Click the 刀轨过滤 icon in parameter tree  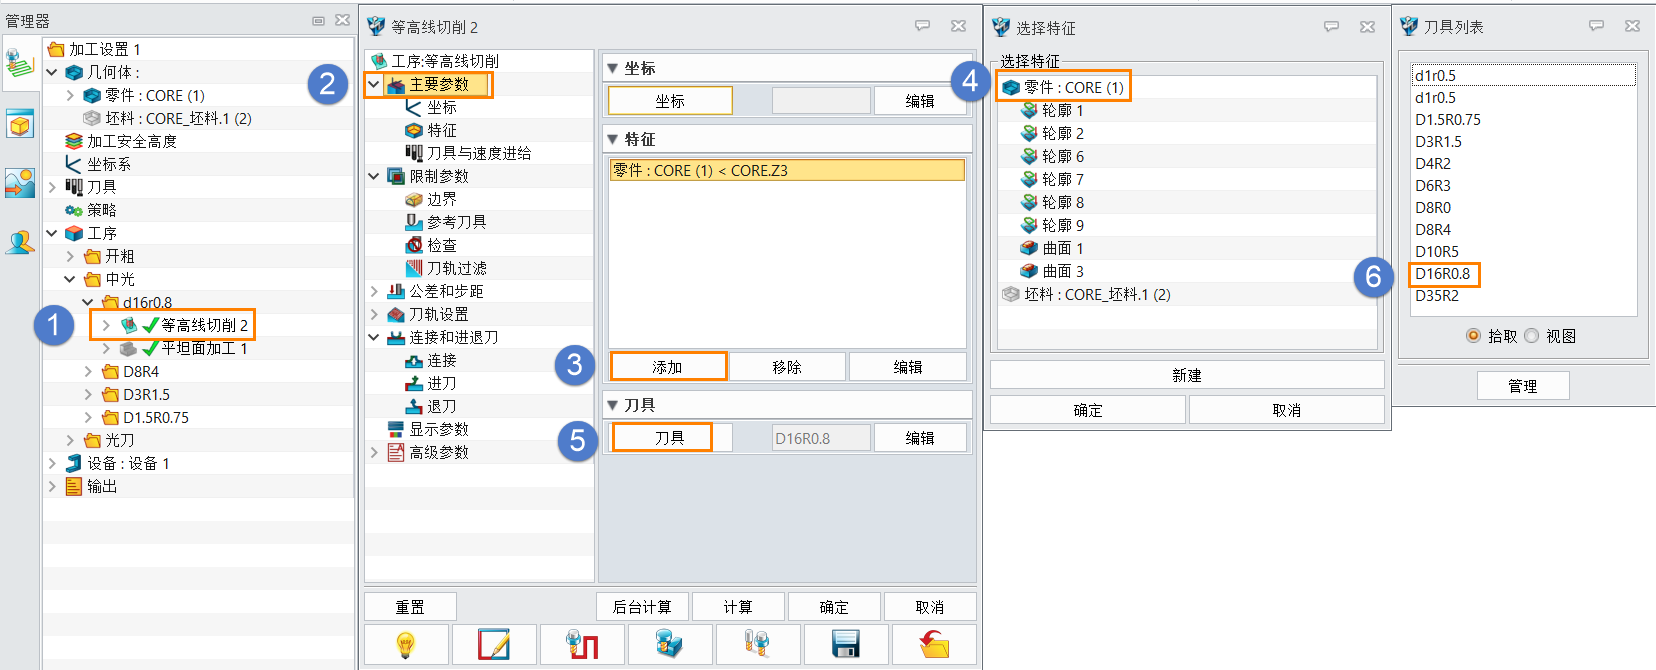[x=414, y=268]
